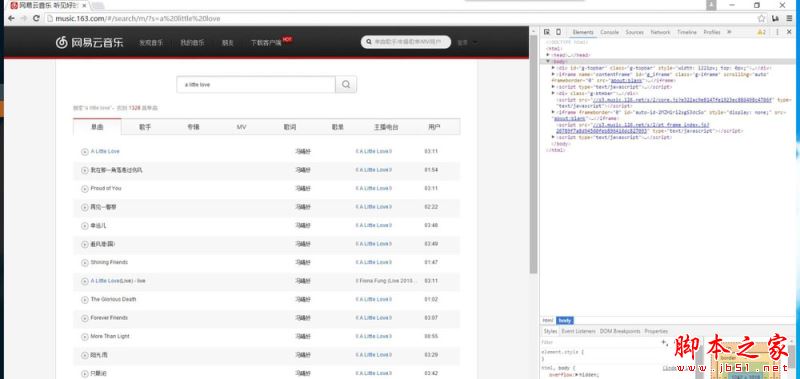Screen dimensions: 800x379
Task: Expand the div class g-btmbar node
Action: point(554,93)
